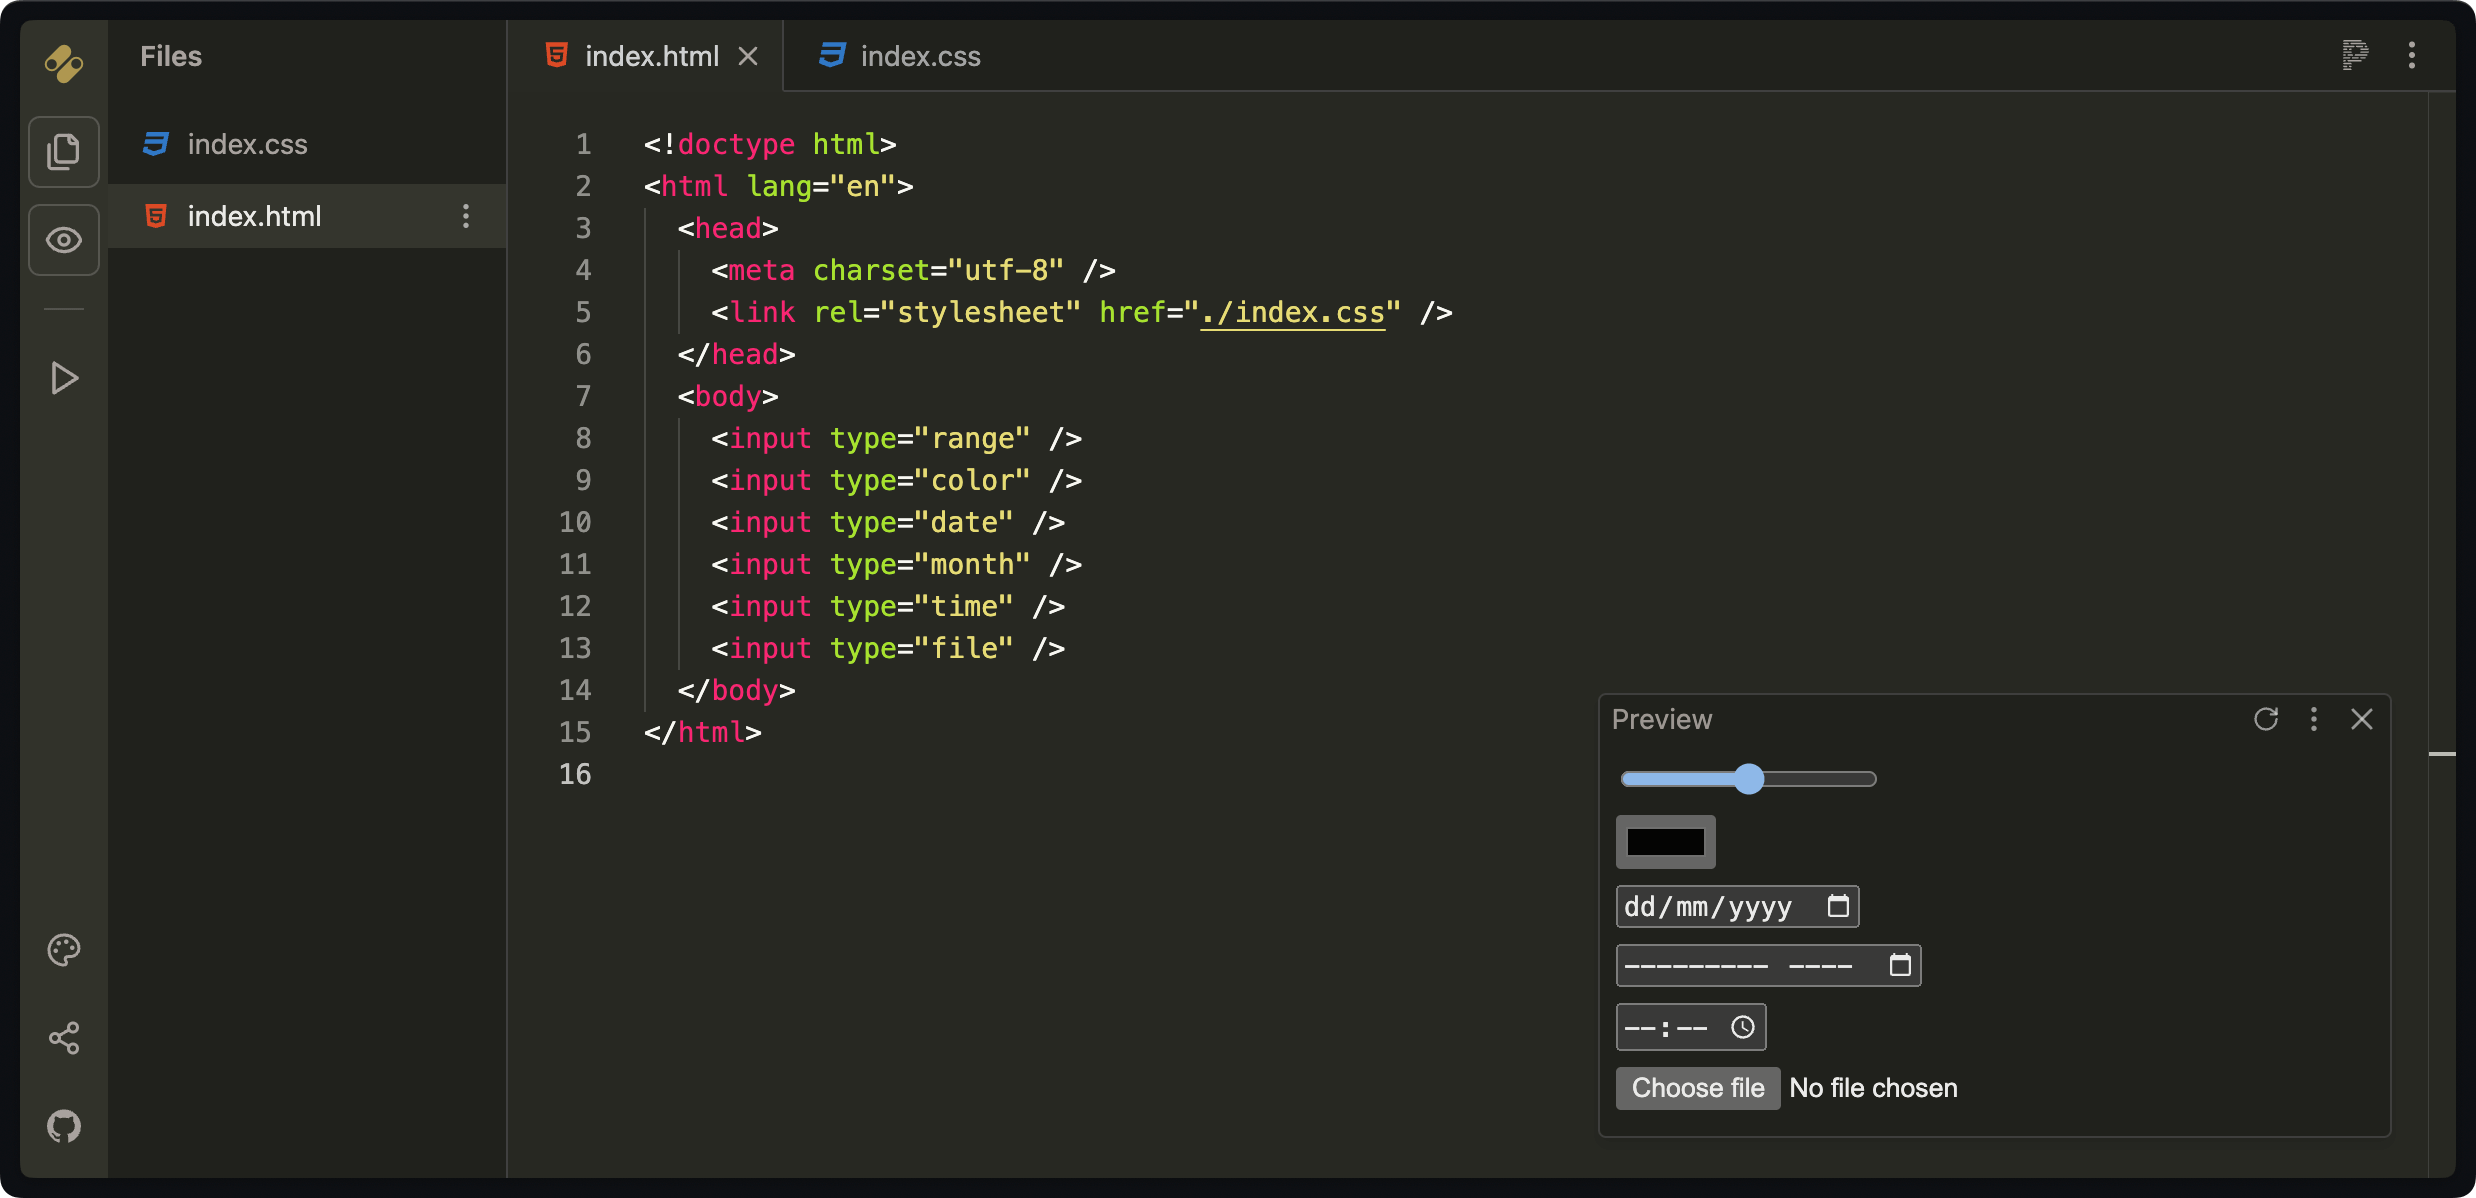Click the Preview panel title
Image resolution: width=2476 pixels, height=1198 pixels.
coord(1662,719)
